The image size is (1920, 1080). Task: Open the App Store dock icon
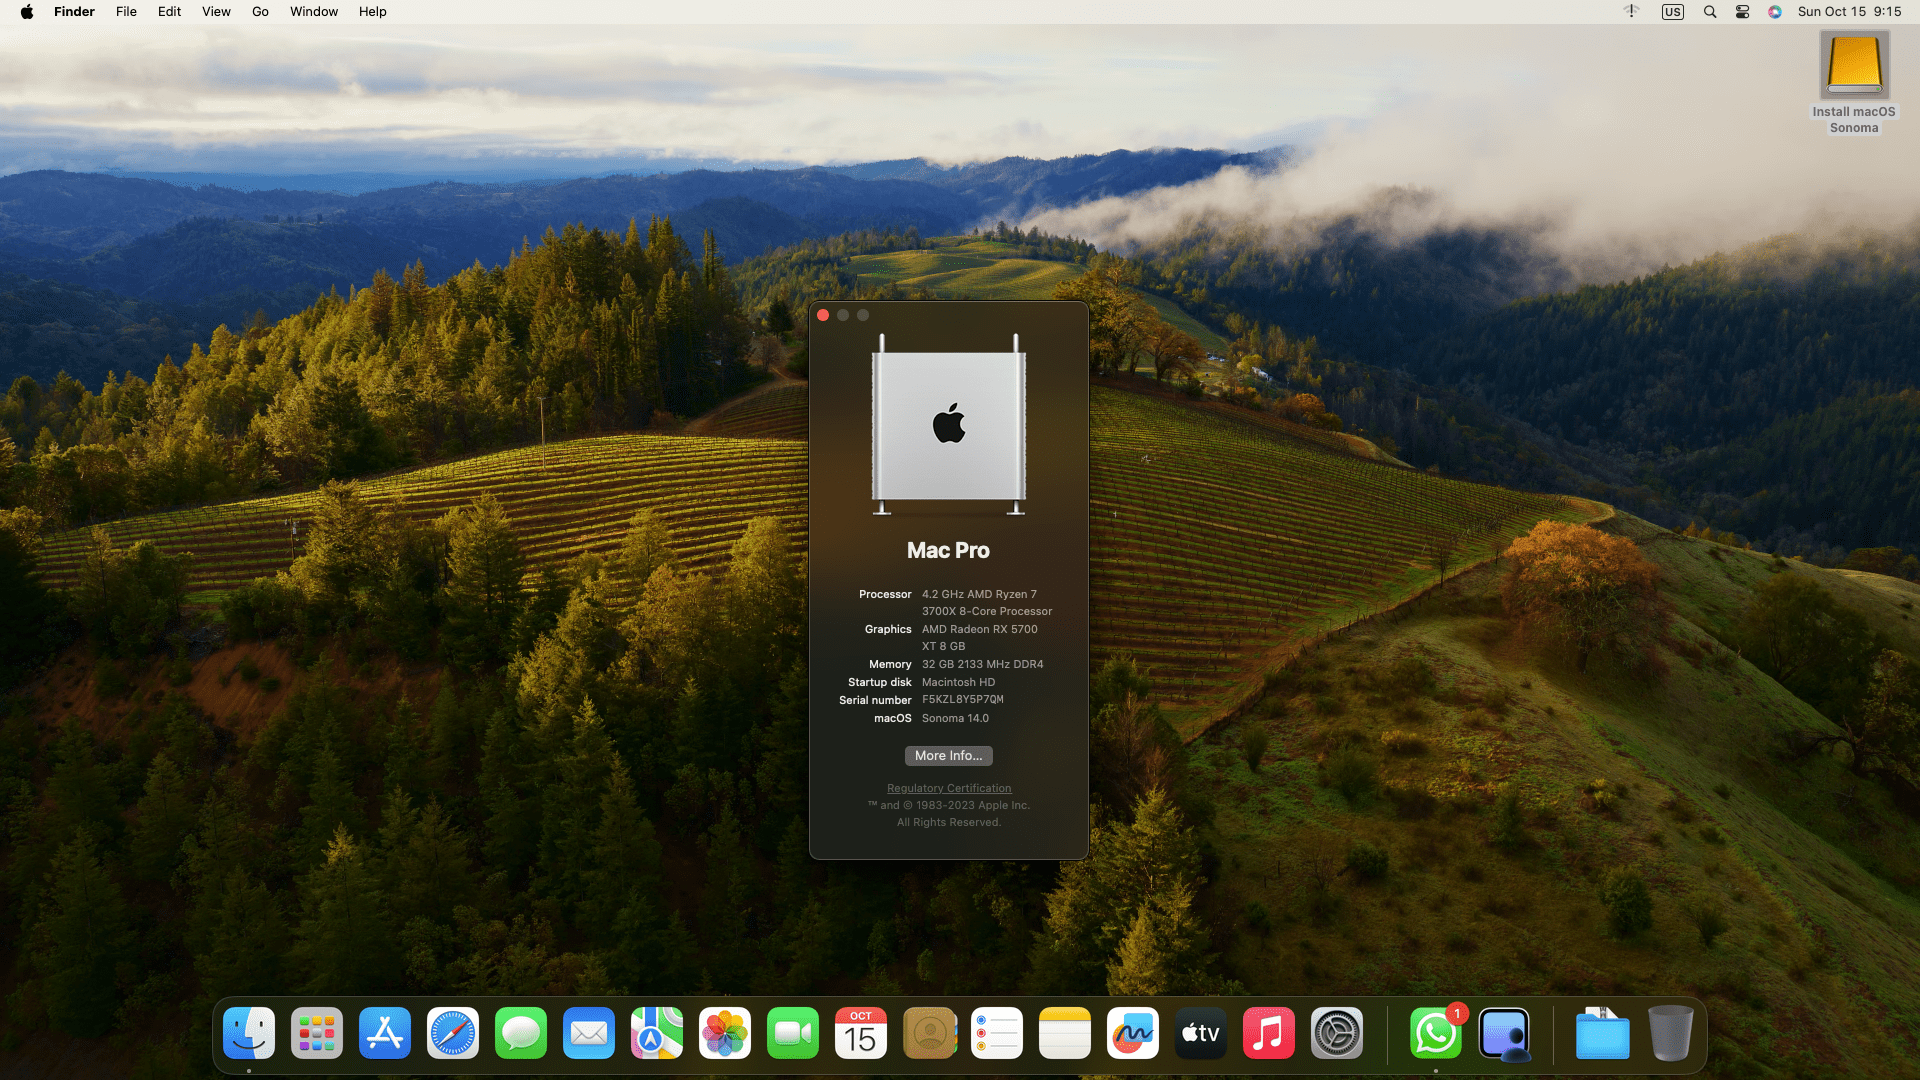(385, 1033)
